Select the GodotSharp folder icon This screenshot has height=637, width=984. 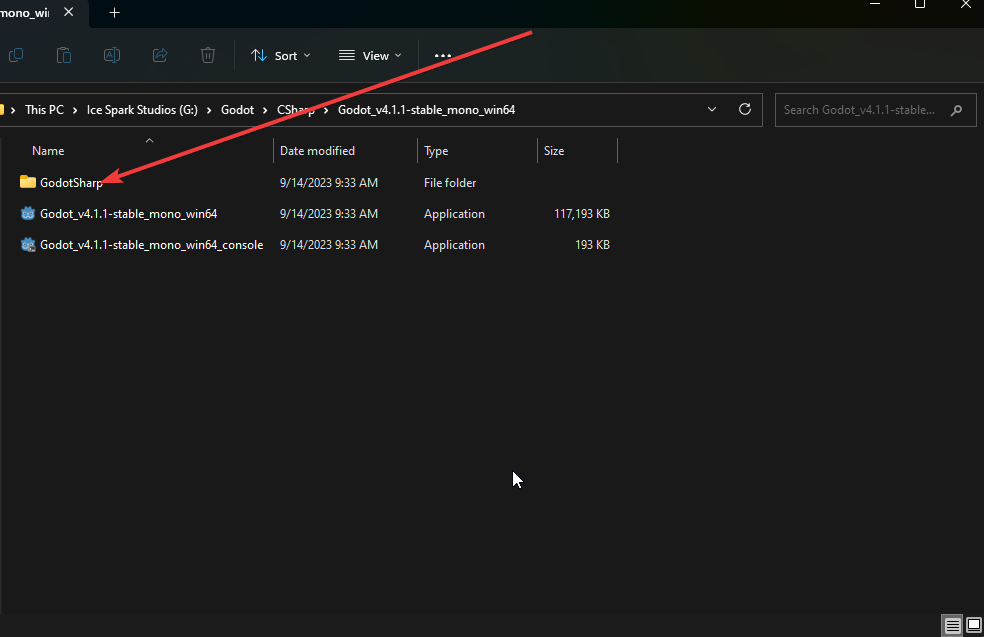coord(28,182)
